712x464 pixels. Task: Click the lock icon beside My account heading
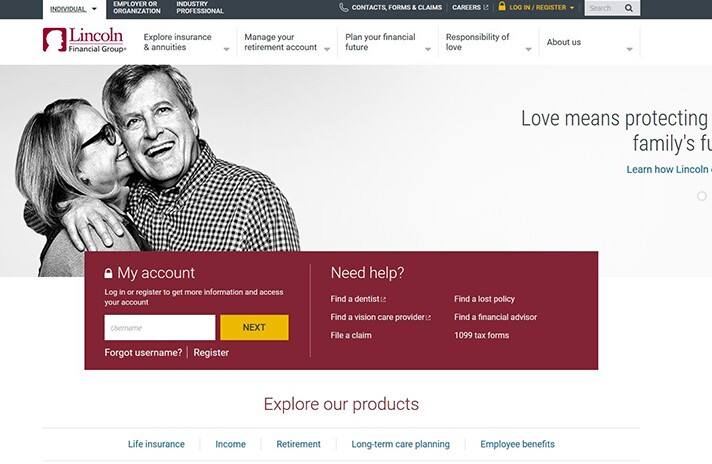[109, 274]
